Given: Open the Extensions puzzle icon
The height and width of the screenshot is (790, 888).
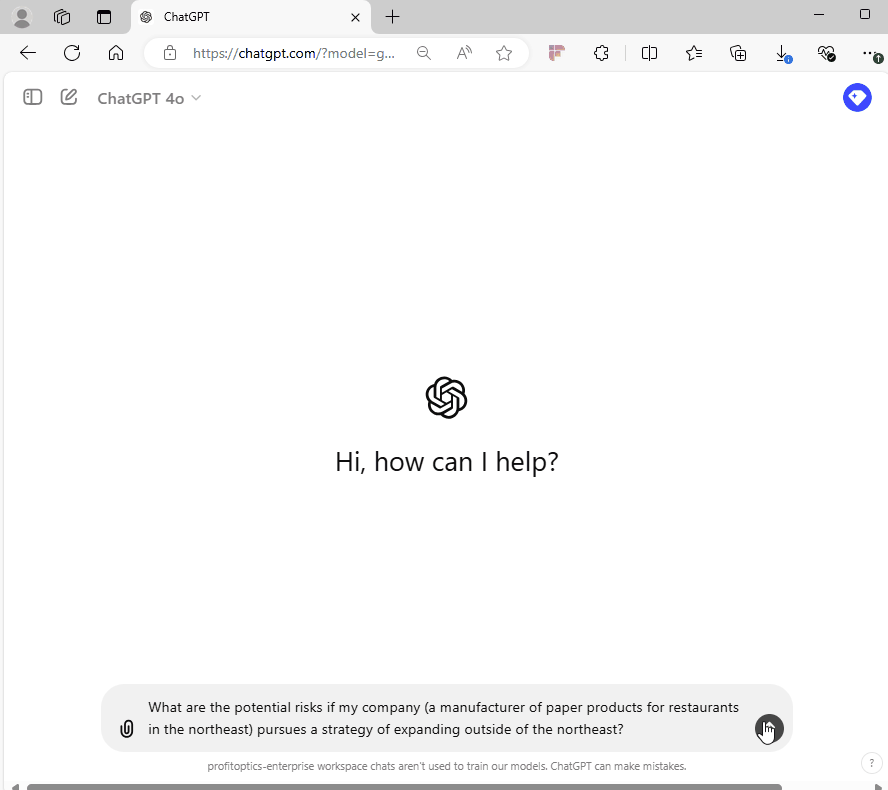Looking at the screenshot, I should [x=601, y=53].
